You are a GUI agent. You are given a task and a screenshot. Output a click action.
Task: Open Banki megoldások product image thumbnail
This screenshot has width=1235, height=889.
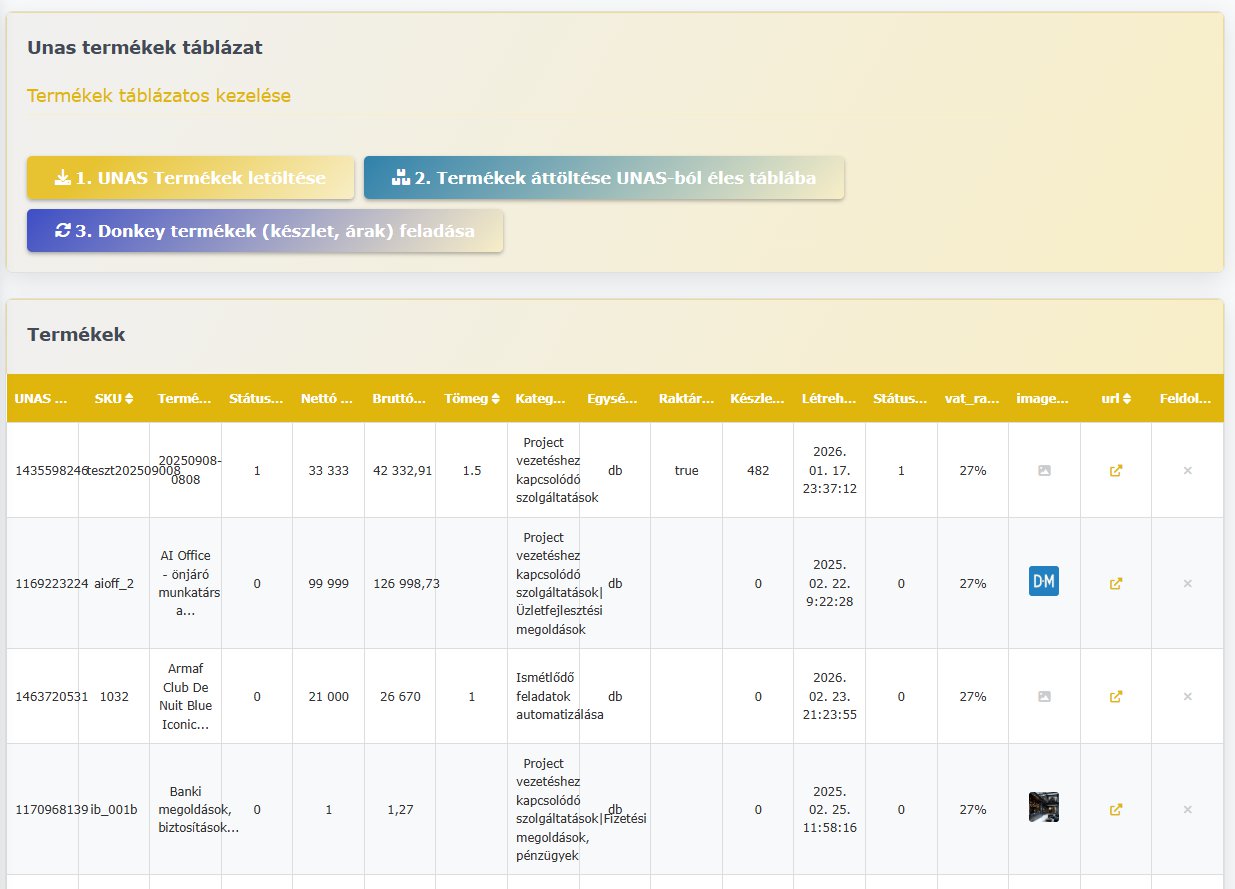tap(1044, 807)
